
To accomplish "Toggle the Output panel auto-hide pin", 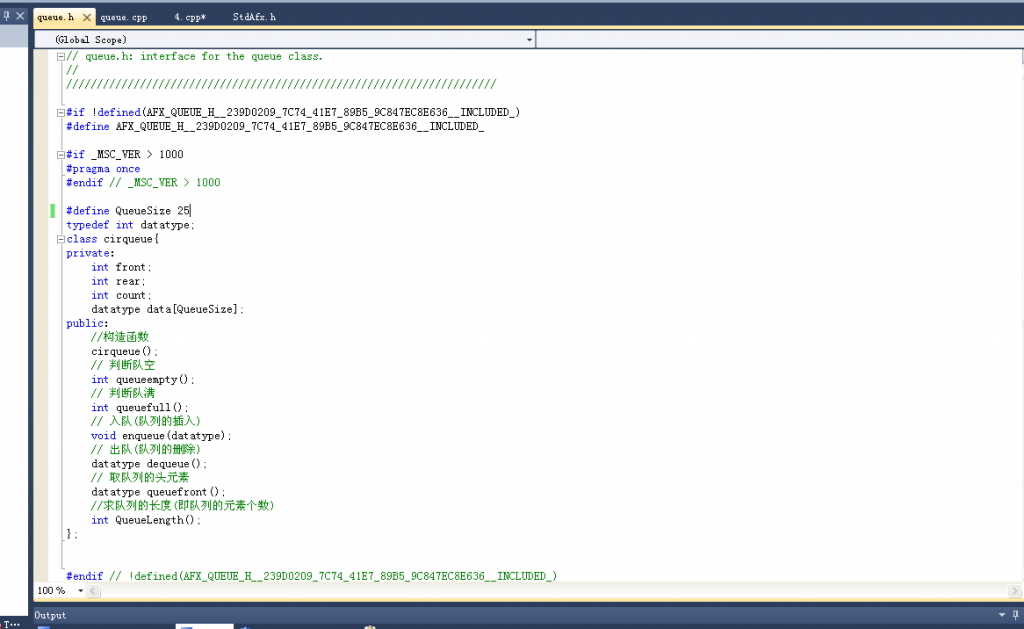I will point(1016,615).
